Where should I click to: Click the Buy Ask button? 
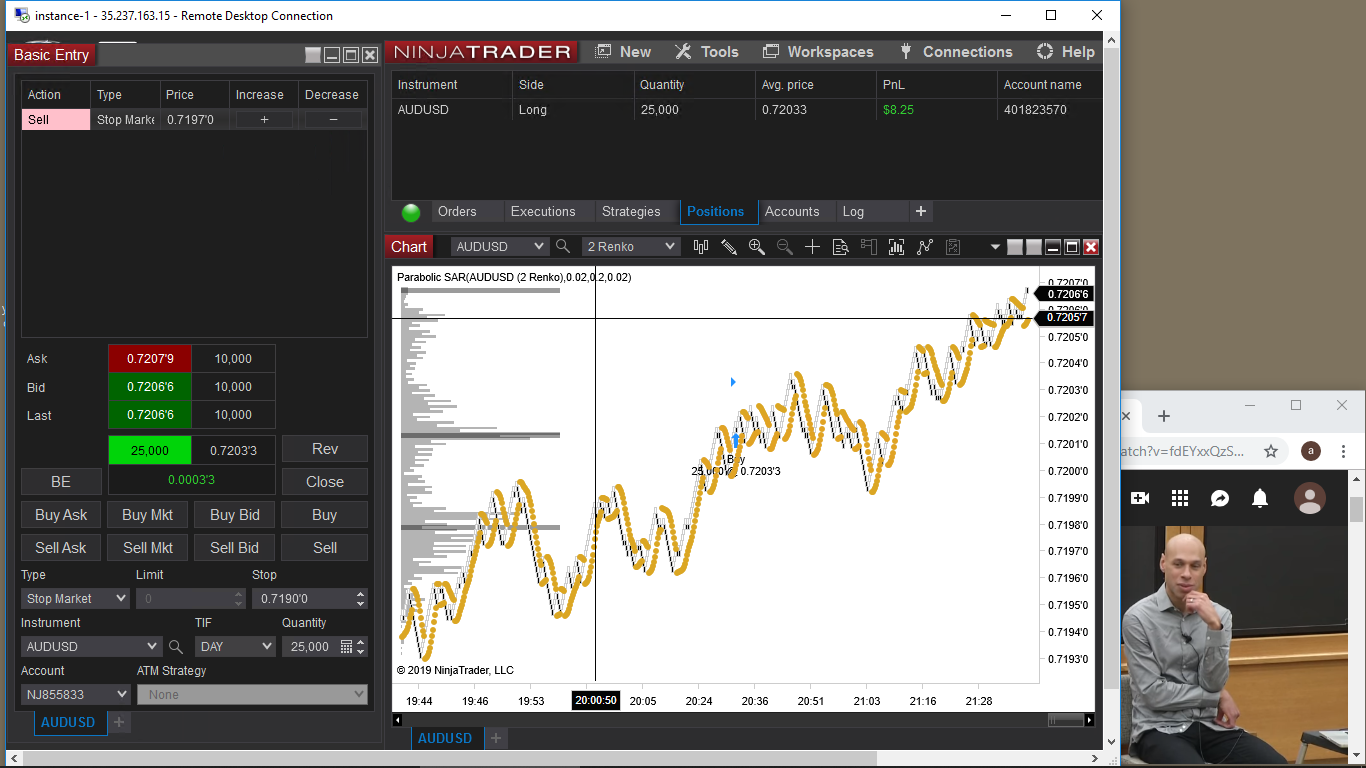(61, 515)
